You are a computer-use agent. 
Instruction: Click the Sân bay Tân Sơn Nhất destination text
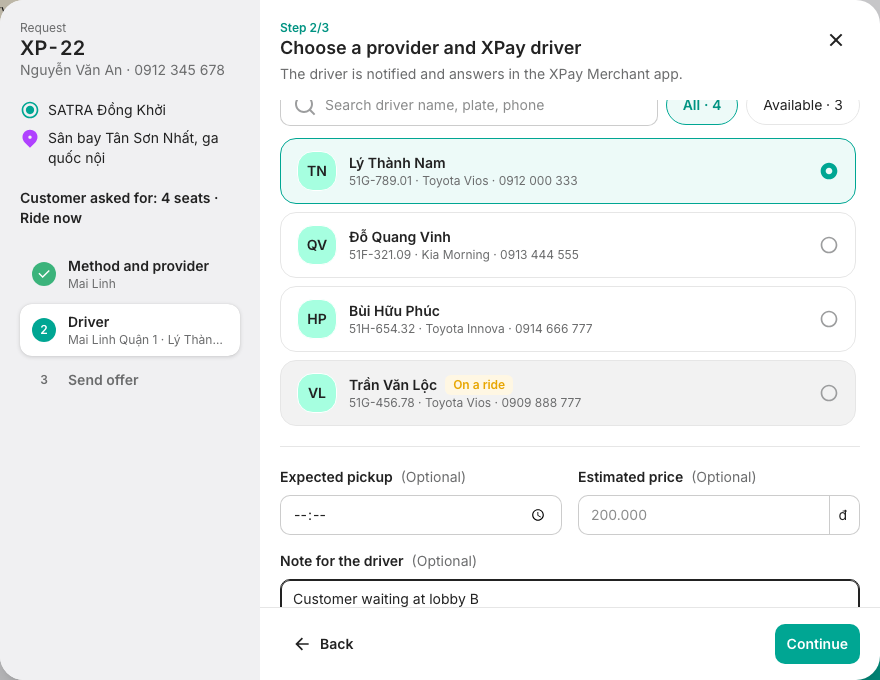coord(133,148)
